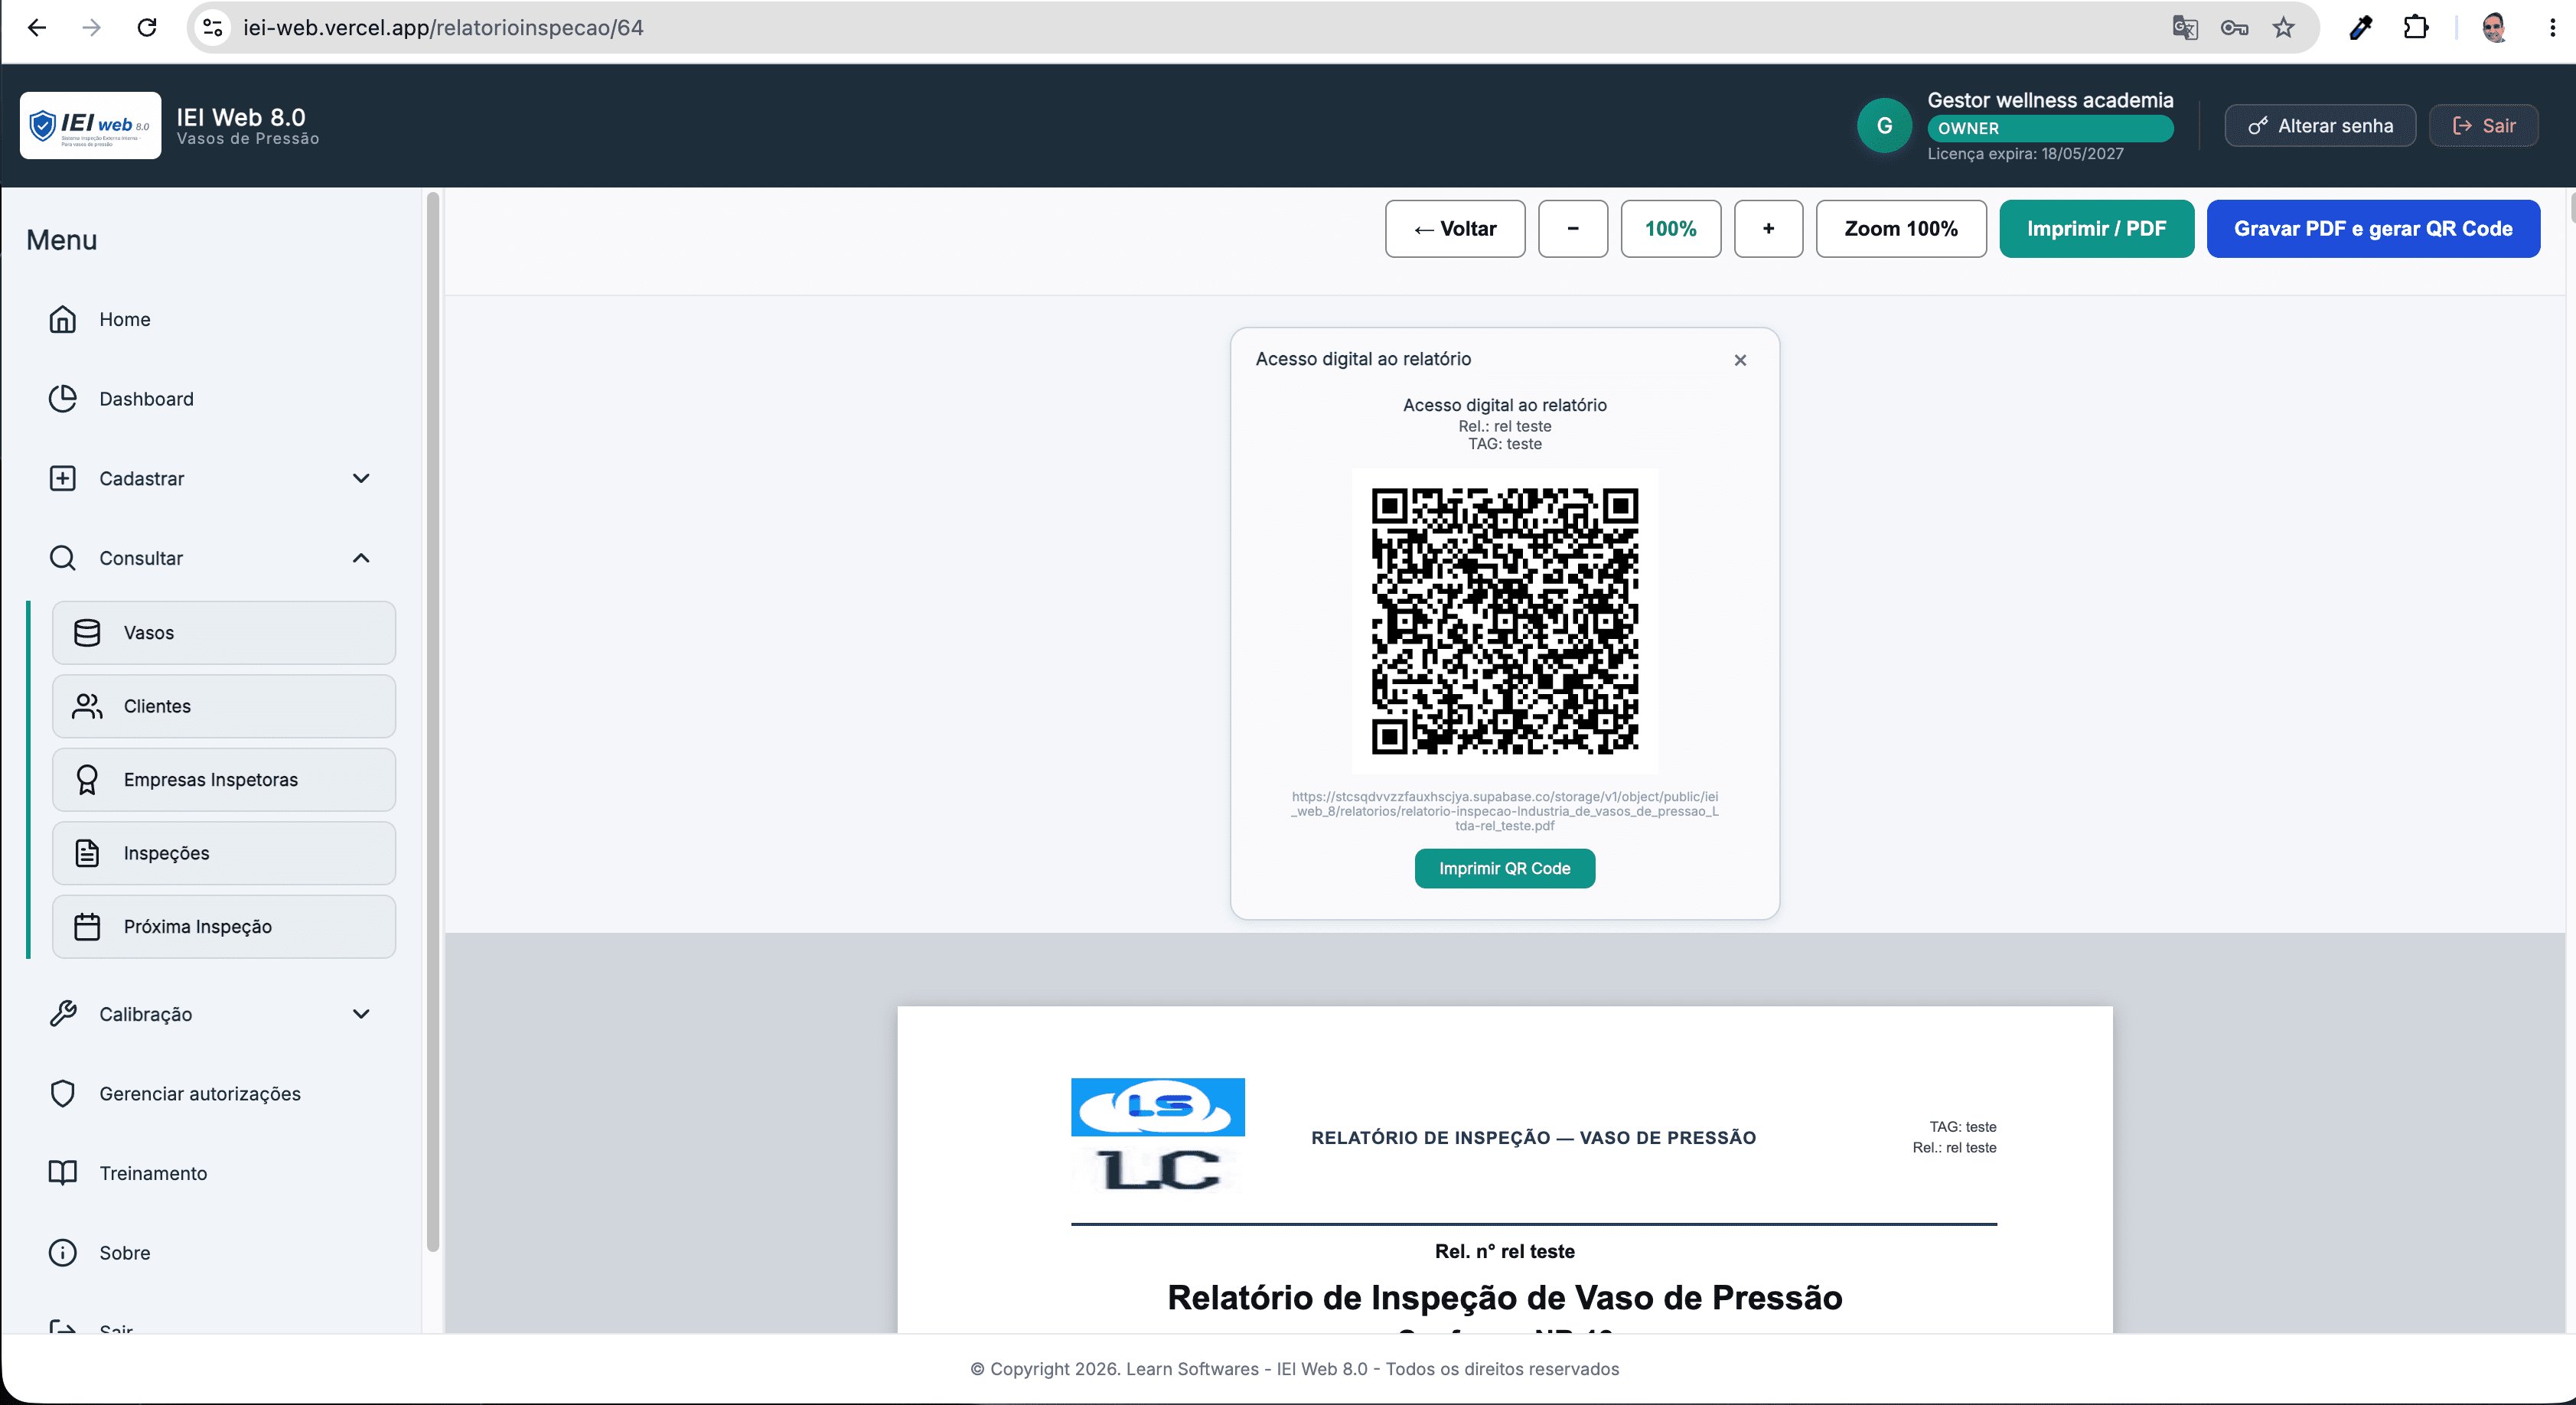Click the Alterar senha button
Viewport: 2576px width, 1405px height.
(x=2320, y=126)
